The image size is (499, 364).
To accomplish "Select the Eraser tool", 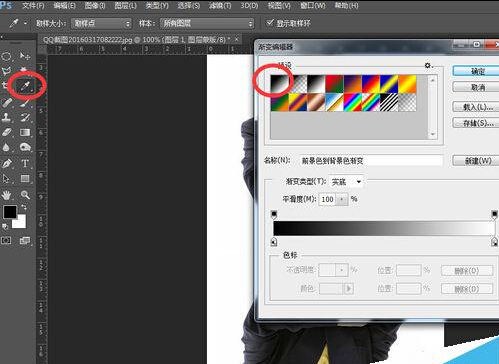I will pos(7,132).
